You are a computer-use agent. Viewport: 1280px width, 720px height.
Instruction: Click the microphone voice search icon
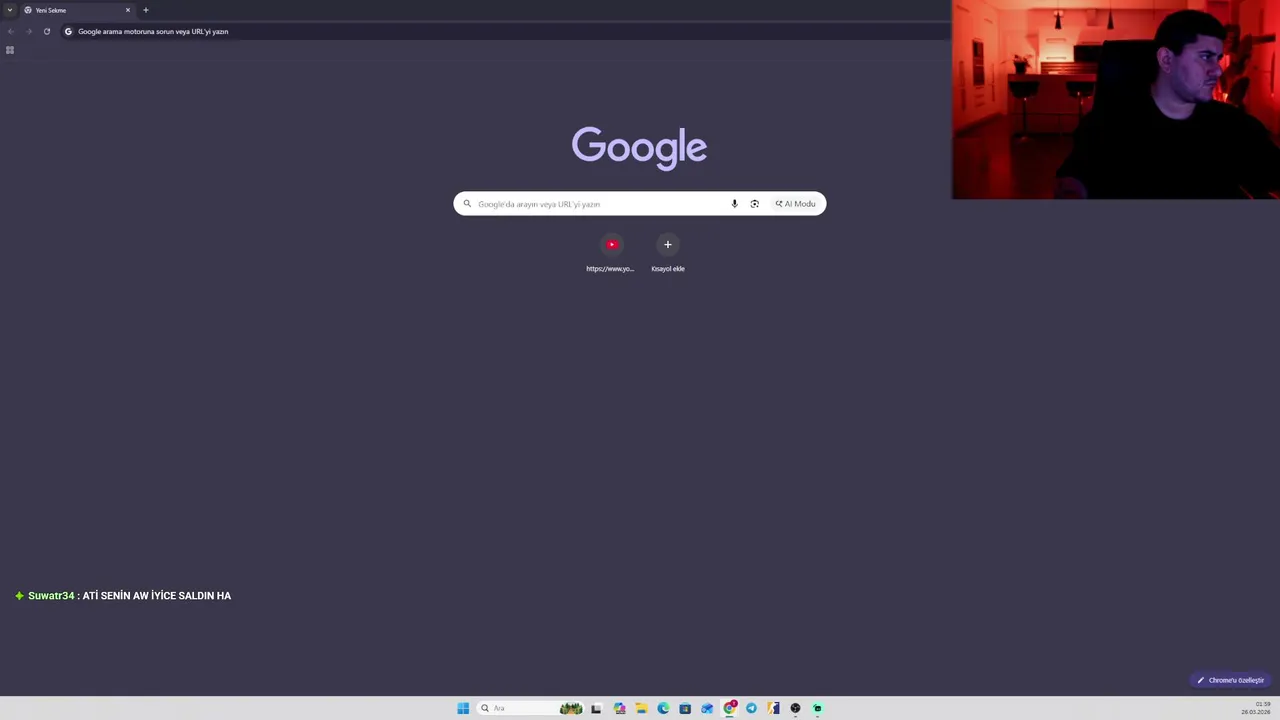[x=734, y=204]
